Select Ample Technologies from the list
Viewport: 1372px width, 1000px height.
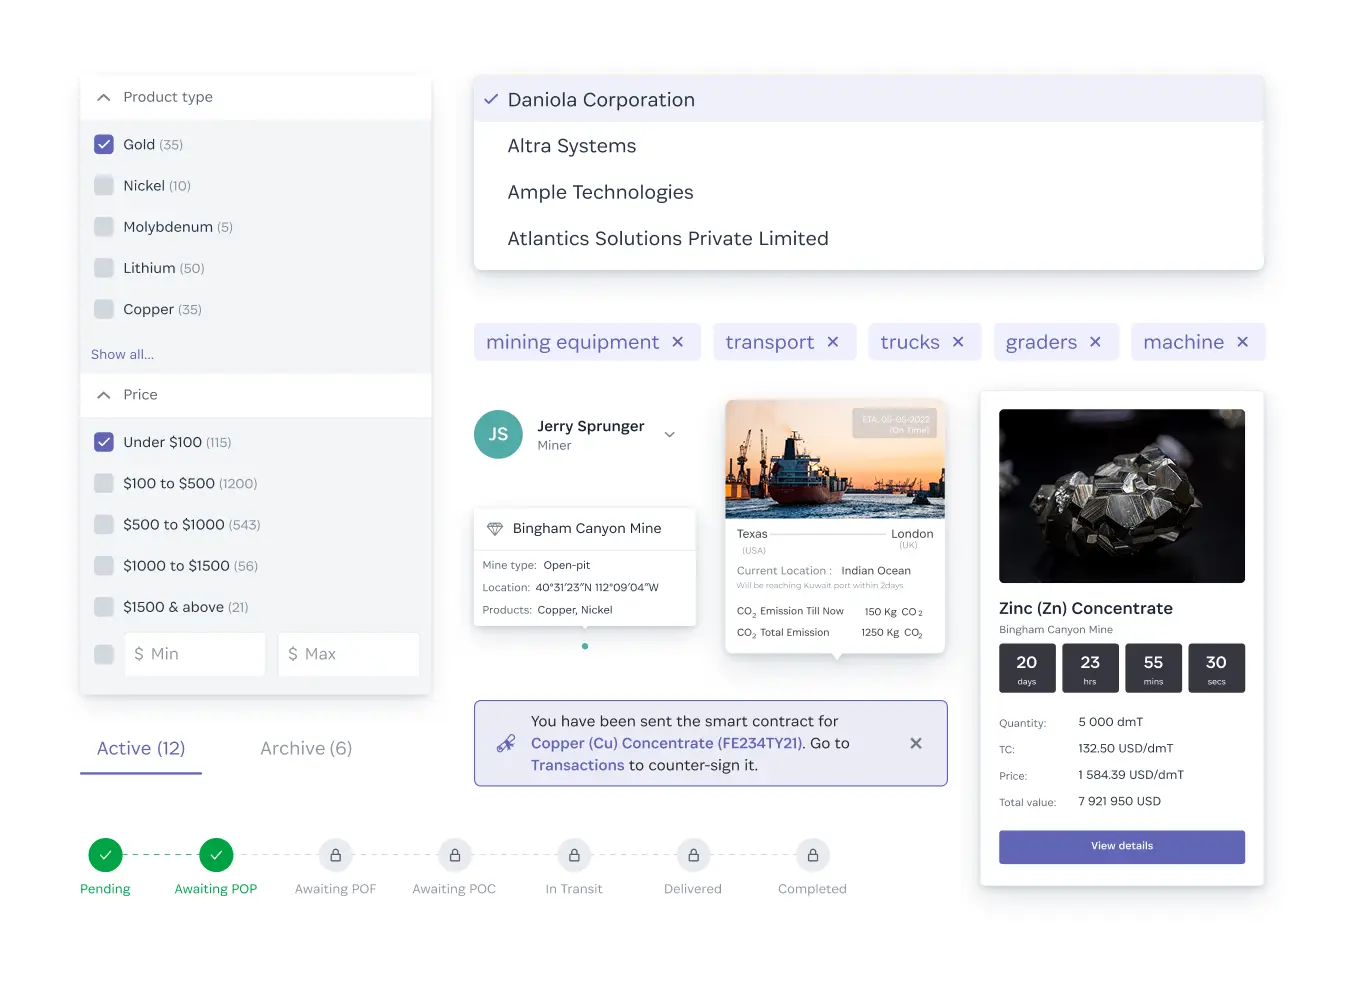868,192
